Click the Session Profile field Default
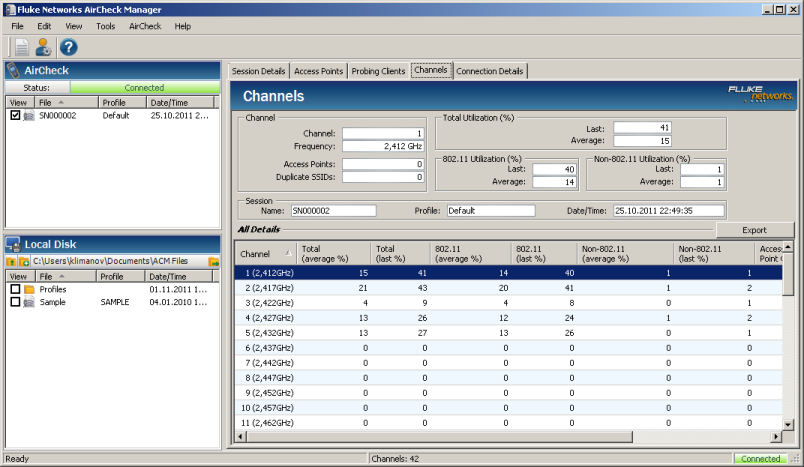The width and height of the screenshot is (804, 467). (x=491, y=211)
